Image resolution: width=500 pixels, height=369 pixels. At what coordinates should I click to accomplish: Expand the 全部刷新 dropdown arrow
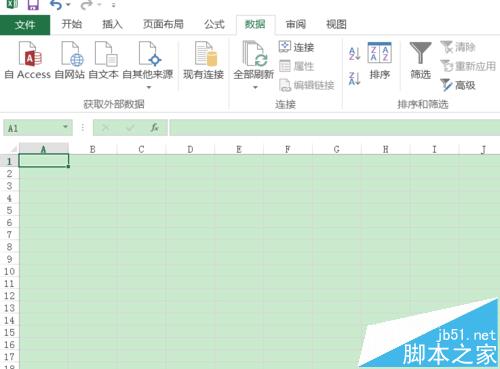(x=255, y=87)
